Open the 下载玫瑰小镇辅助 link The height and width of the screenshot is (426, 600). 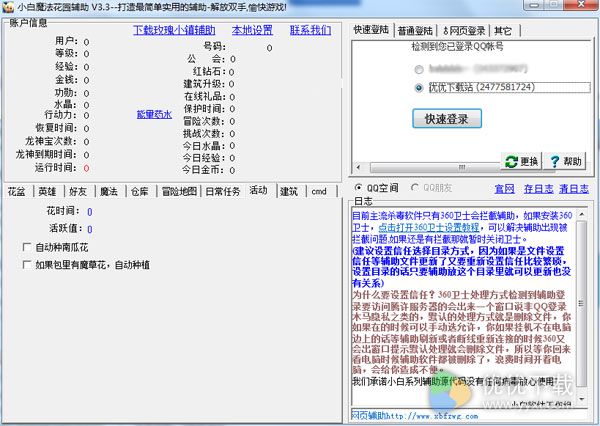tap(174, 30)
